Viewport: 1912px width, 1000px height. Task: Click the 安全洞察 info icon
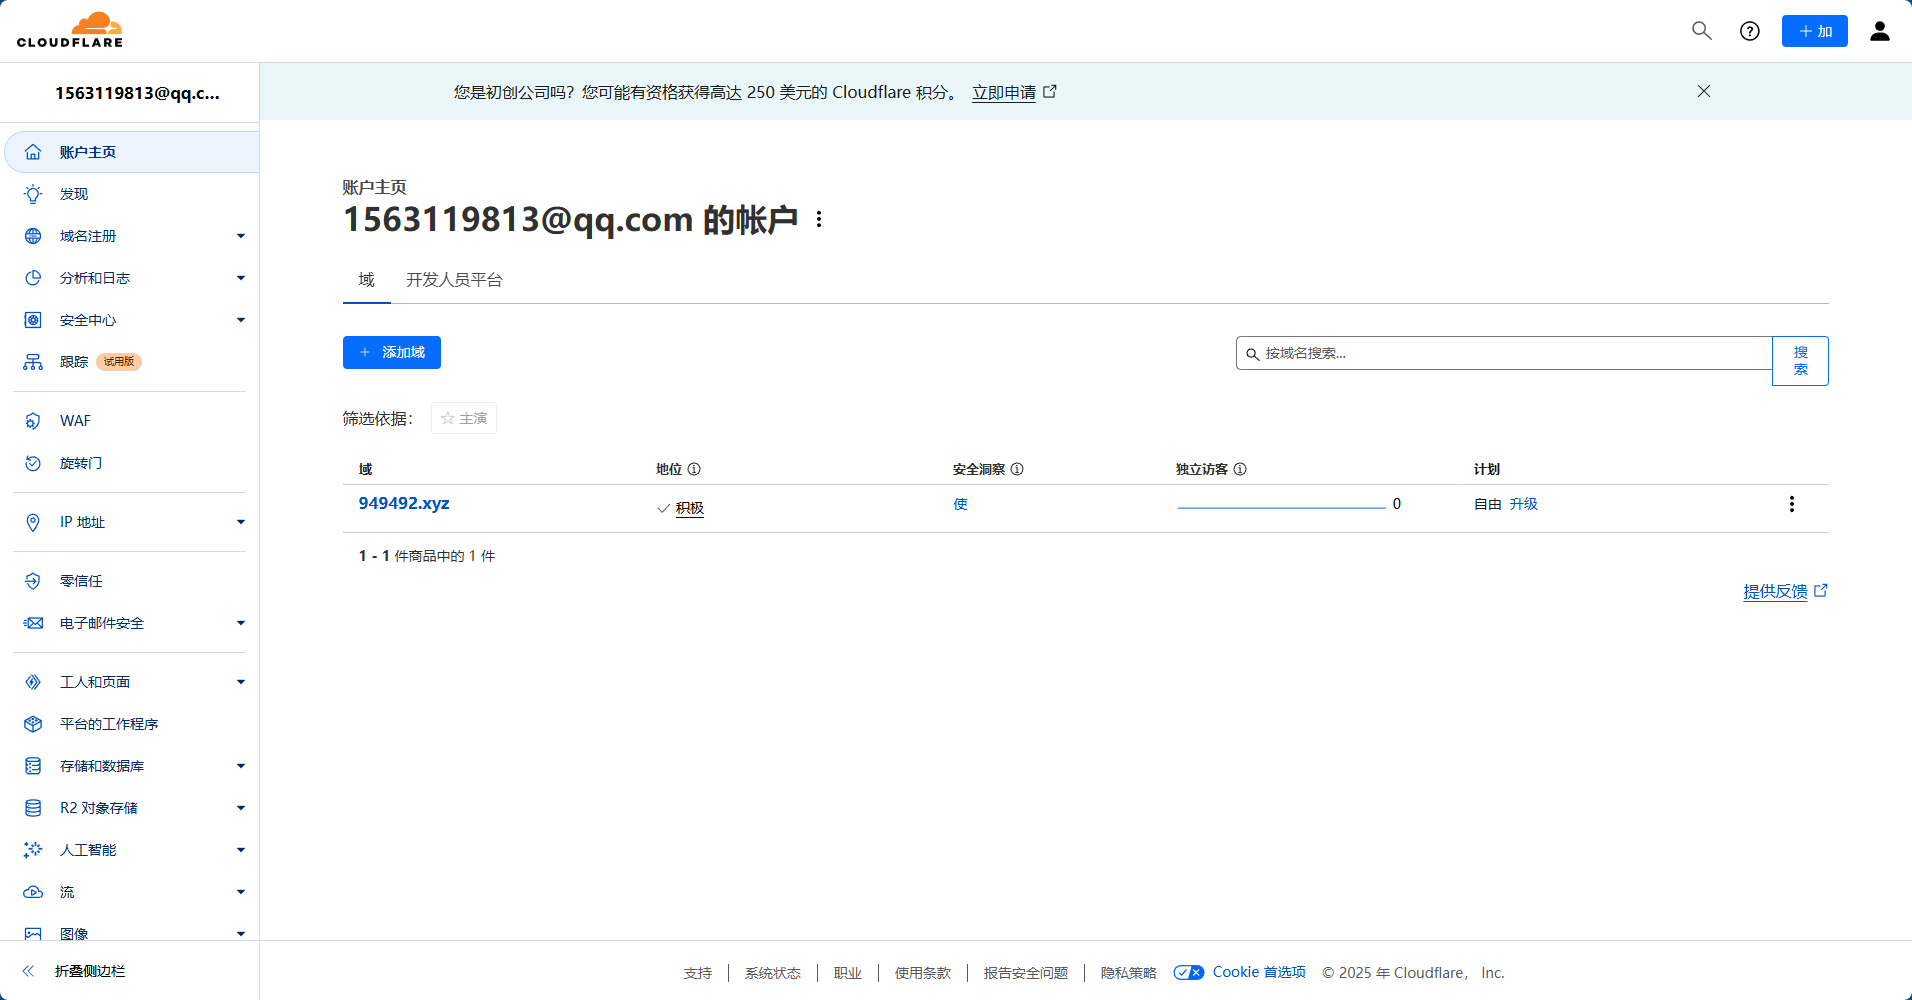[x=1017, y=469]
